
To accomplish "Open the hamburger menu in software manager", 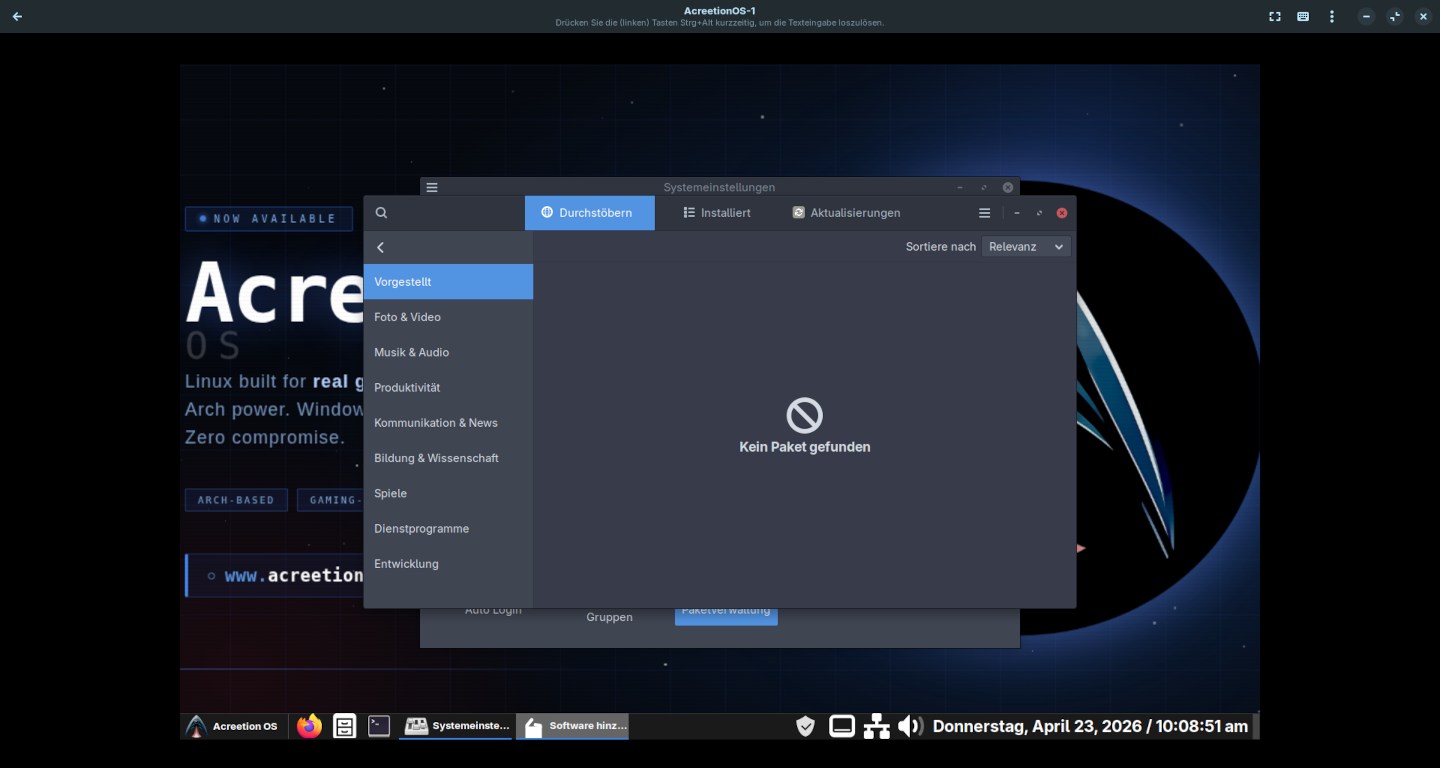I will [984, 213].
